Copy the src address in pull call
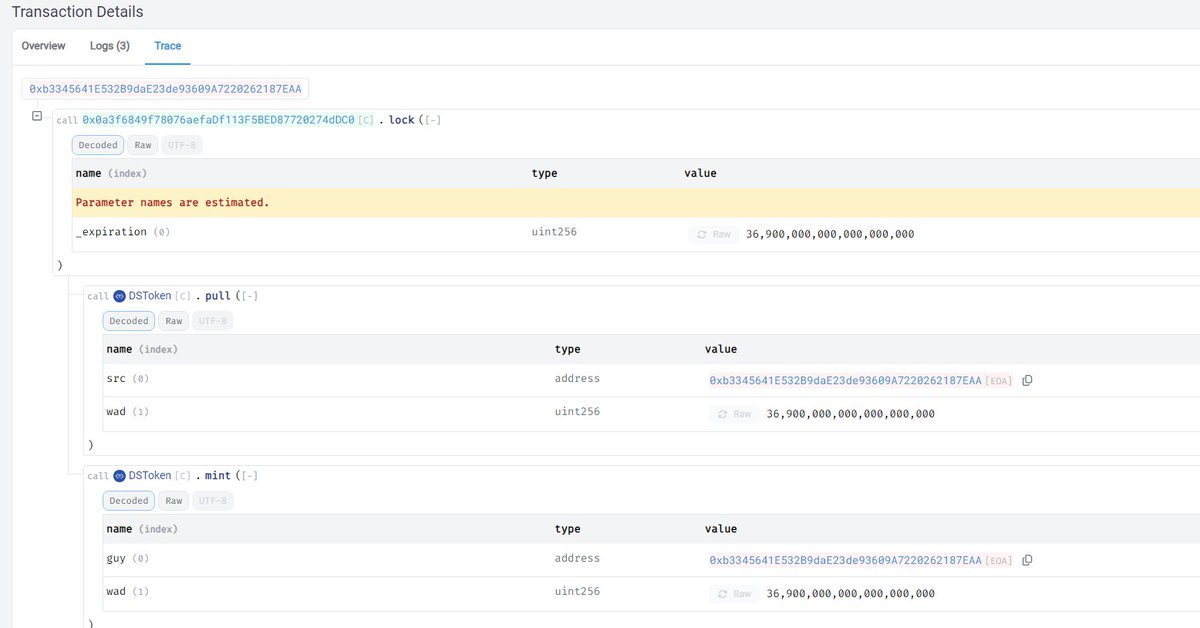 tap(1027, 381)
